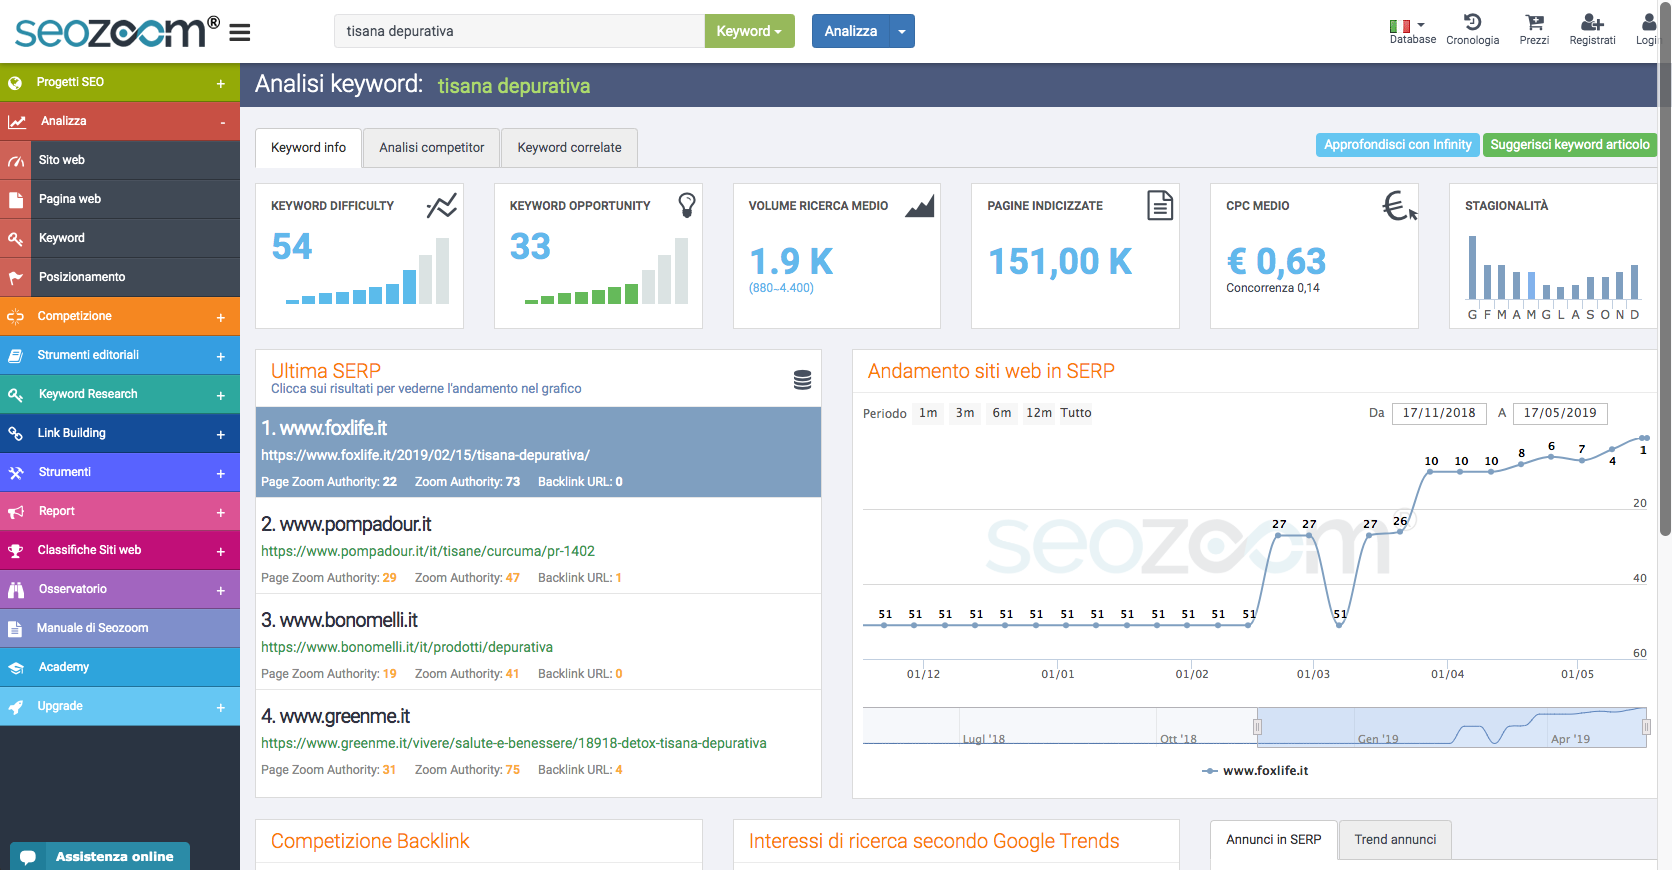
Task: Set chart period to Tutto
Action: click(1076, 413)
